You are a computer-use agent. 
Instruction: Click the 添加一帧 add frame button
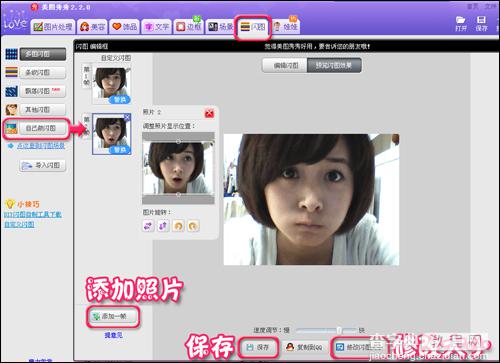point(113,316)
